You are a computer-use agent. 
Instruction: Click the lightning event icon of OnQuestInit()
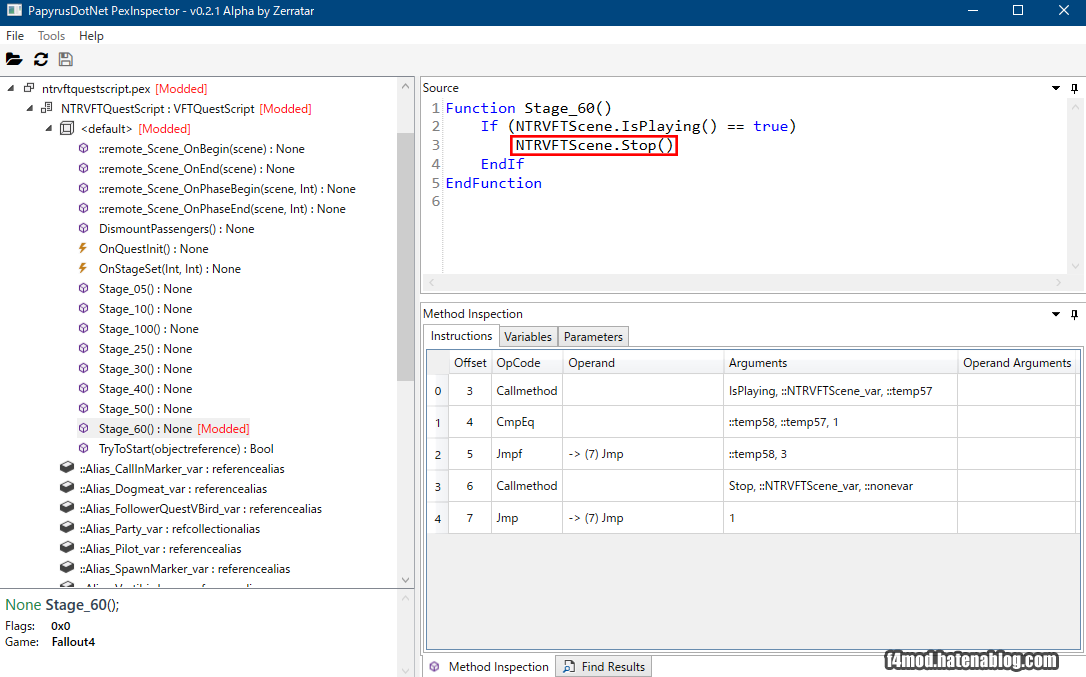(x=83, y=248)
